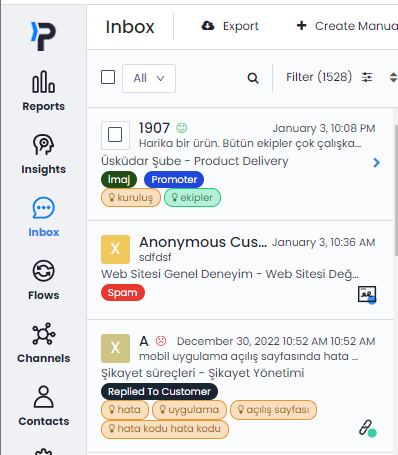
Task: Click the image attachment icon in Spam item
Action: 367,294
